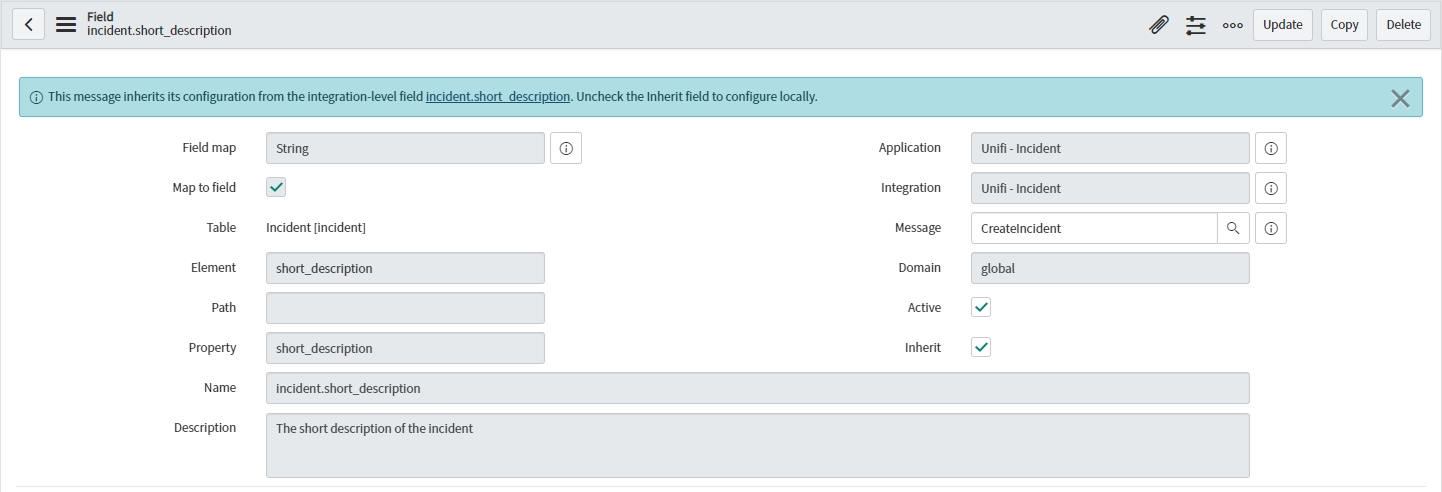Uncheck the Inherit checkbox

click(x=981, y=348)
